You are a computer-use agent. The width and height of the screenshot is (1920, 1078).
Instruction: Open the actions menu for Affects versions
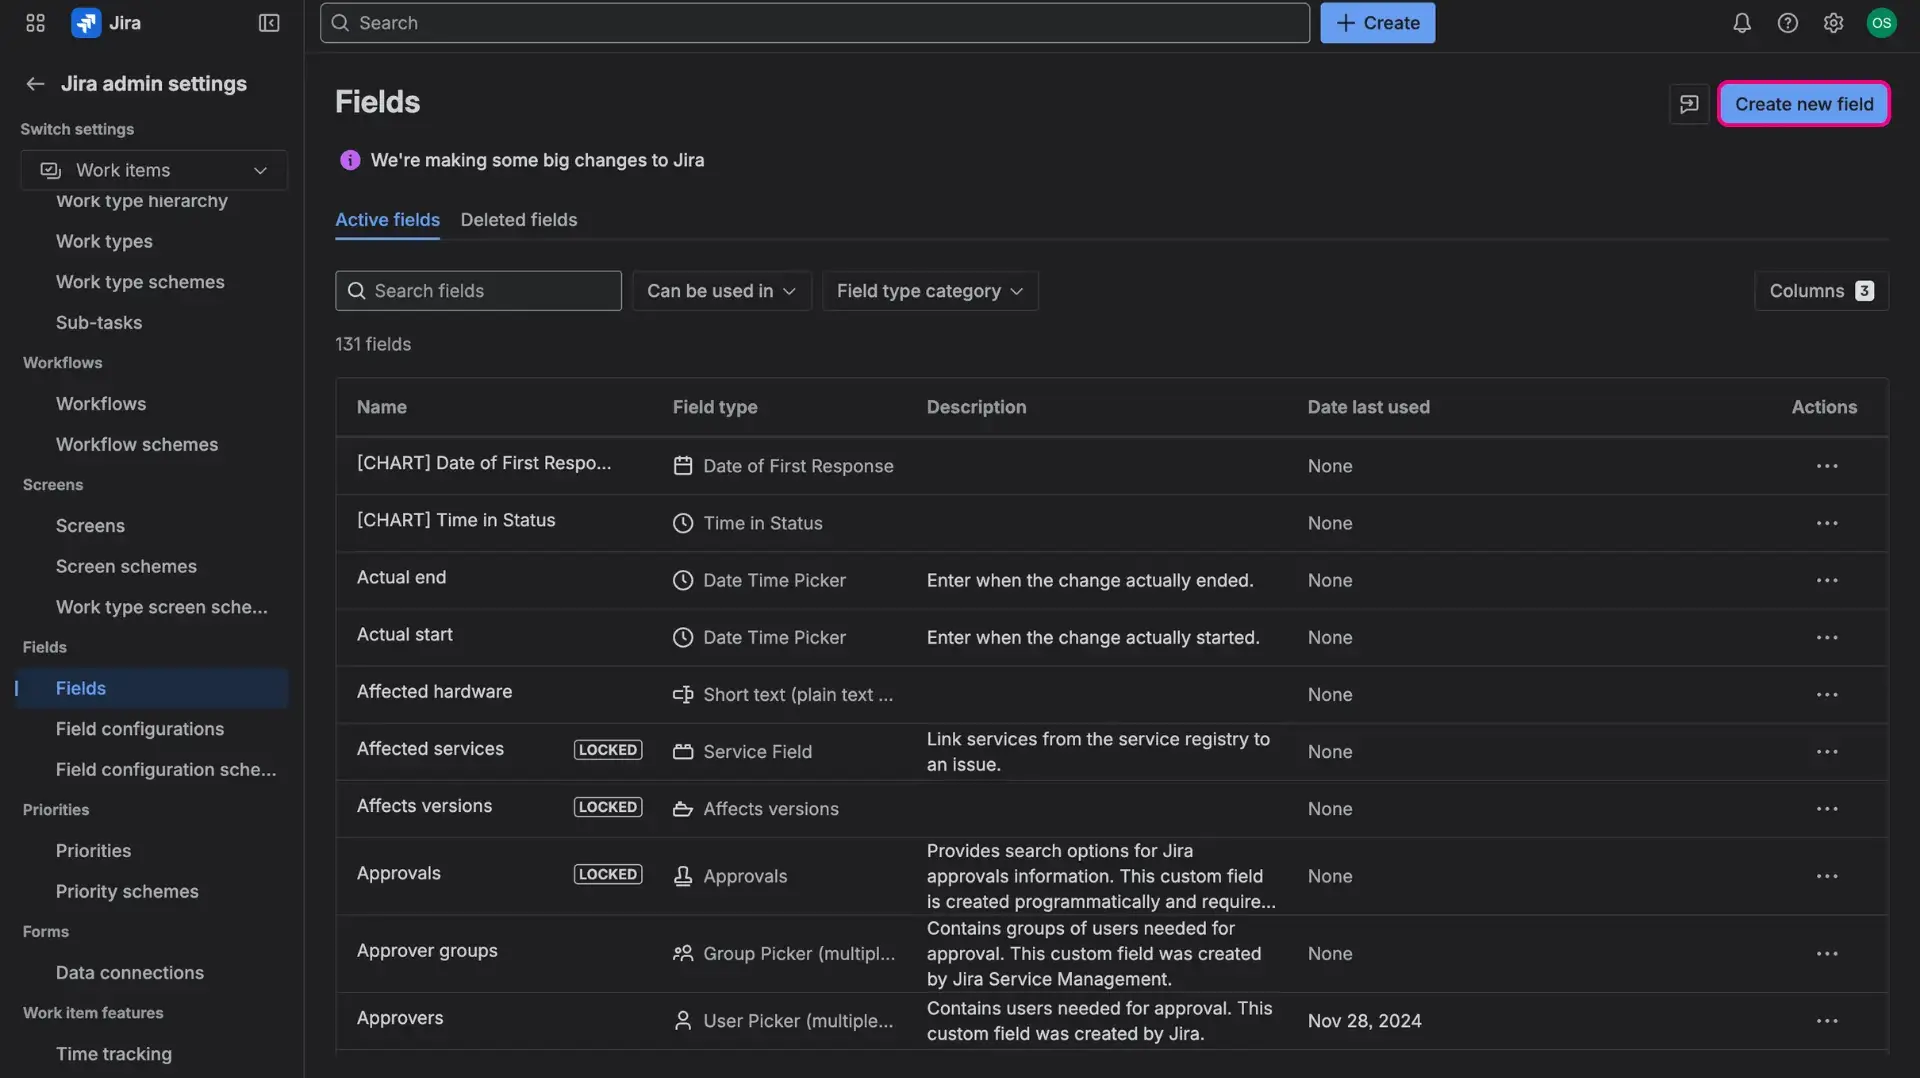pyautogui.click(x=1827, y=808)
